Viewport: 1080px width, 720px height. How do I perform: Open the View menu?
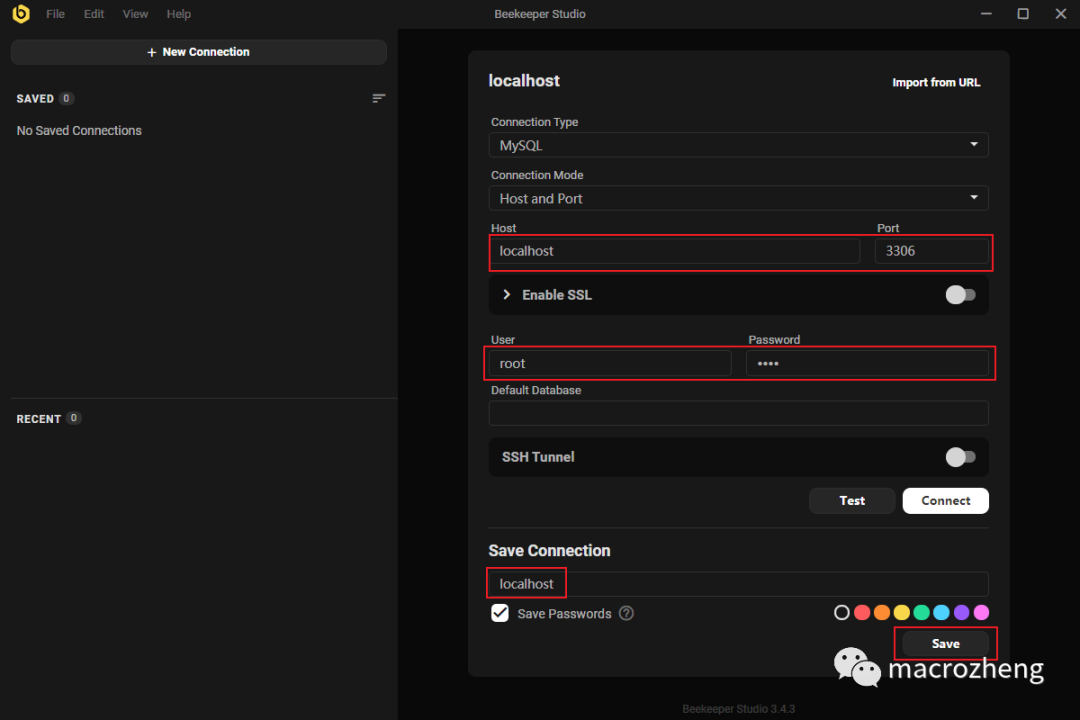pos(135,14)
